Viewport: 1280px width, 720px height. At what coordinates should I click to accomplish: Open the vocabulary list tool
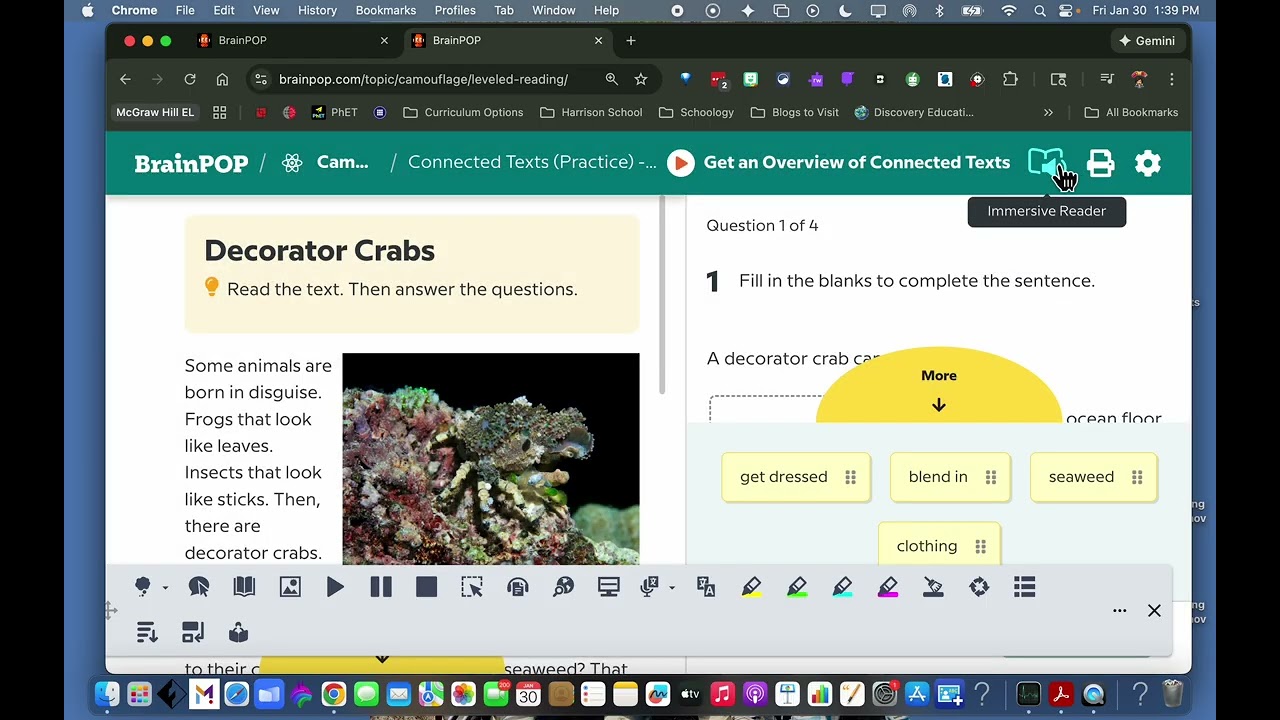coord(1024,587)
